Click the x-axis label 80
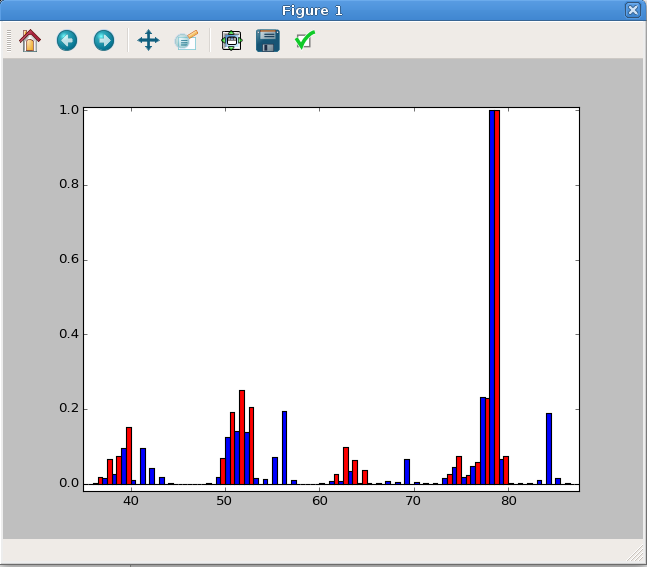 pyautogui.click(x=508, y=501)
